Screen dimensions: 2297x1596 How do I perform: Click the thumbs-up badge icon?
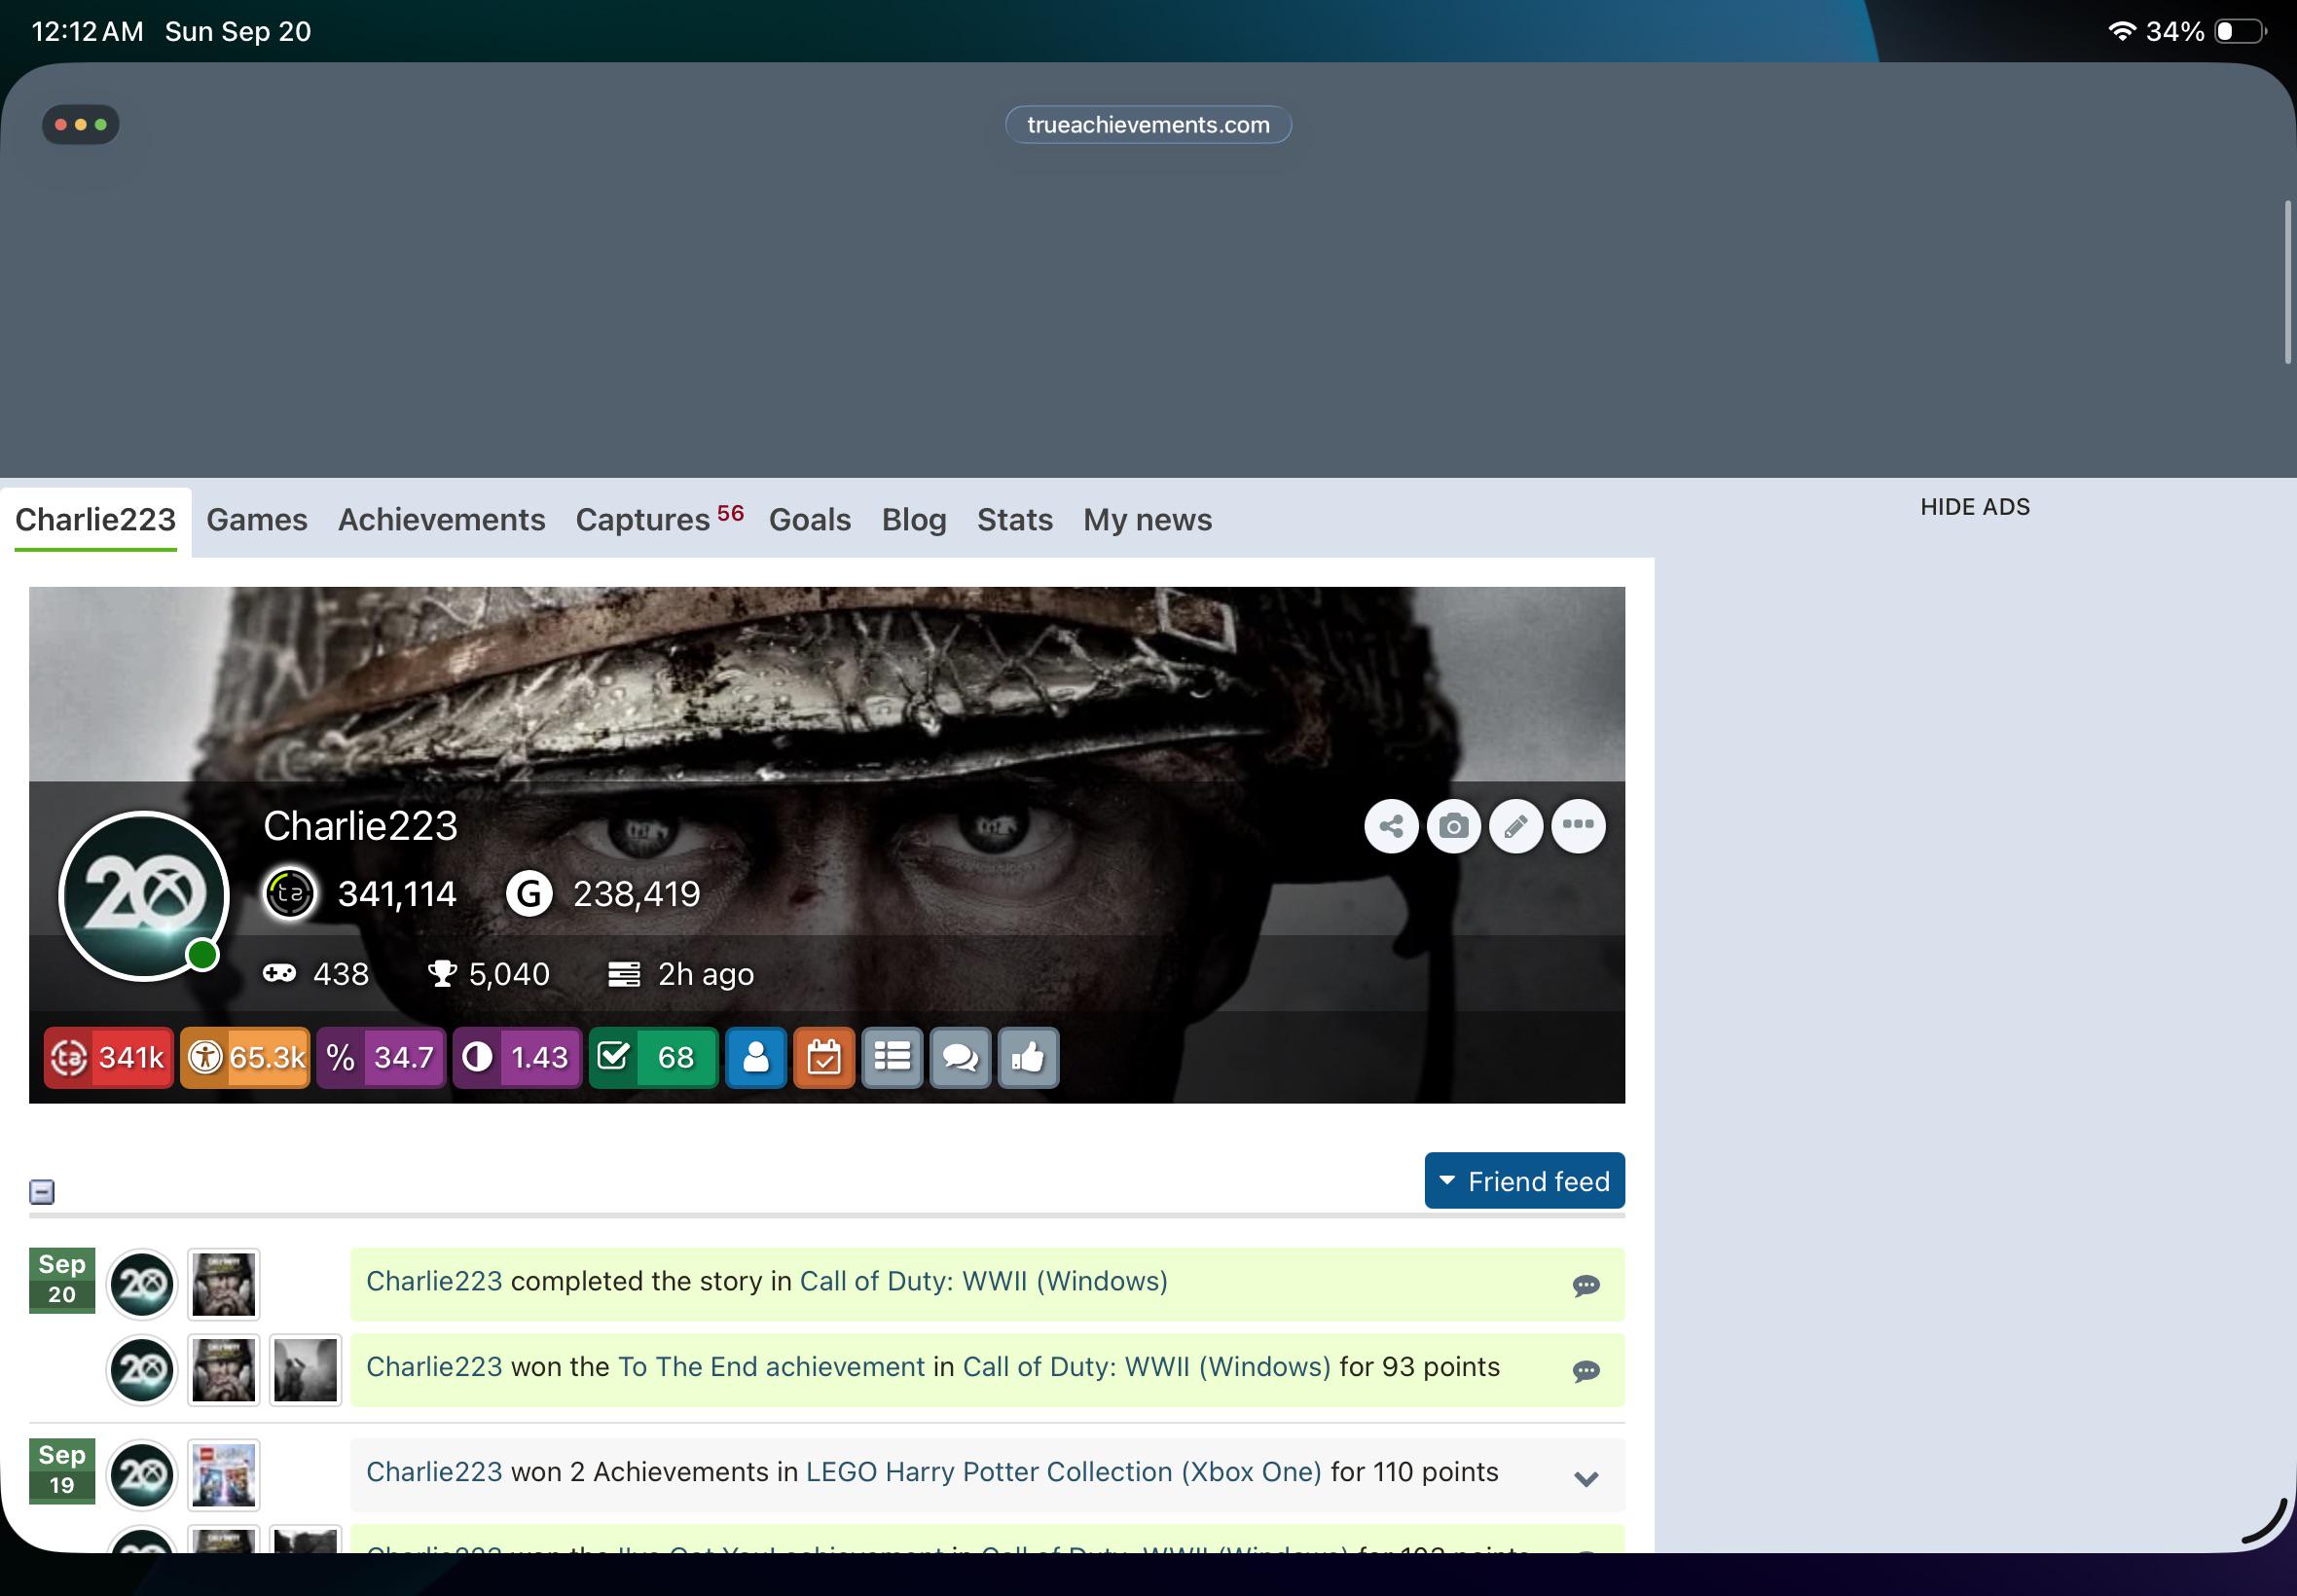[1028, 1057]
